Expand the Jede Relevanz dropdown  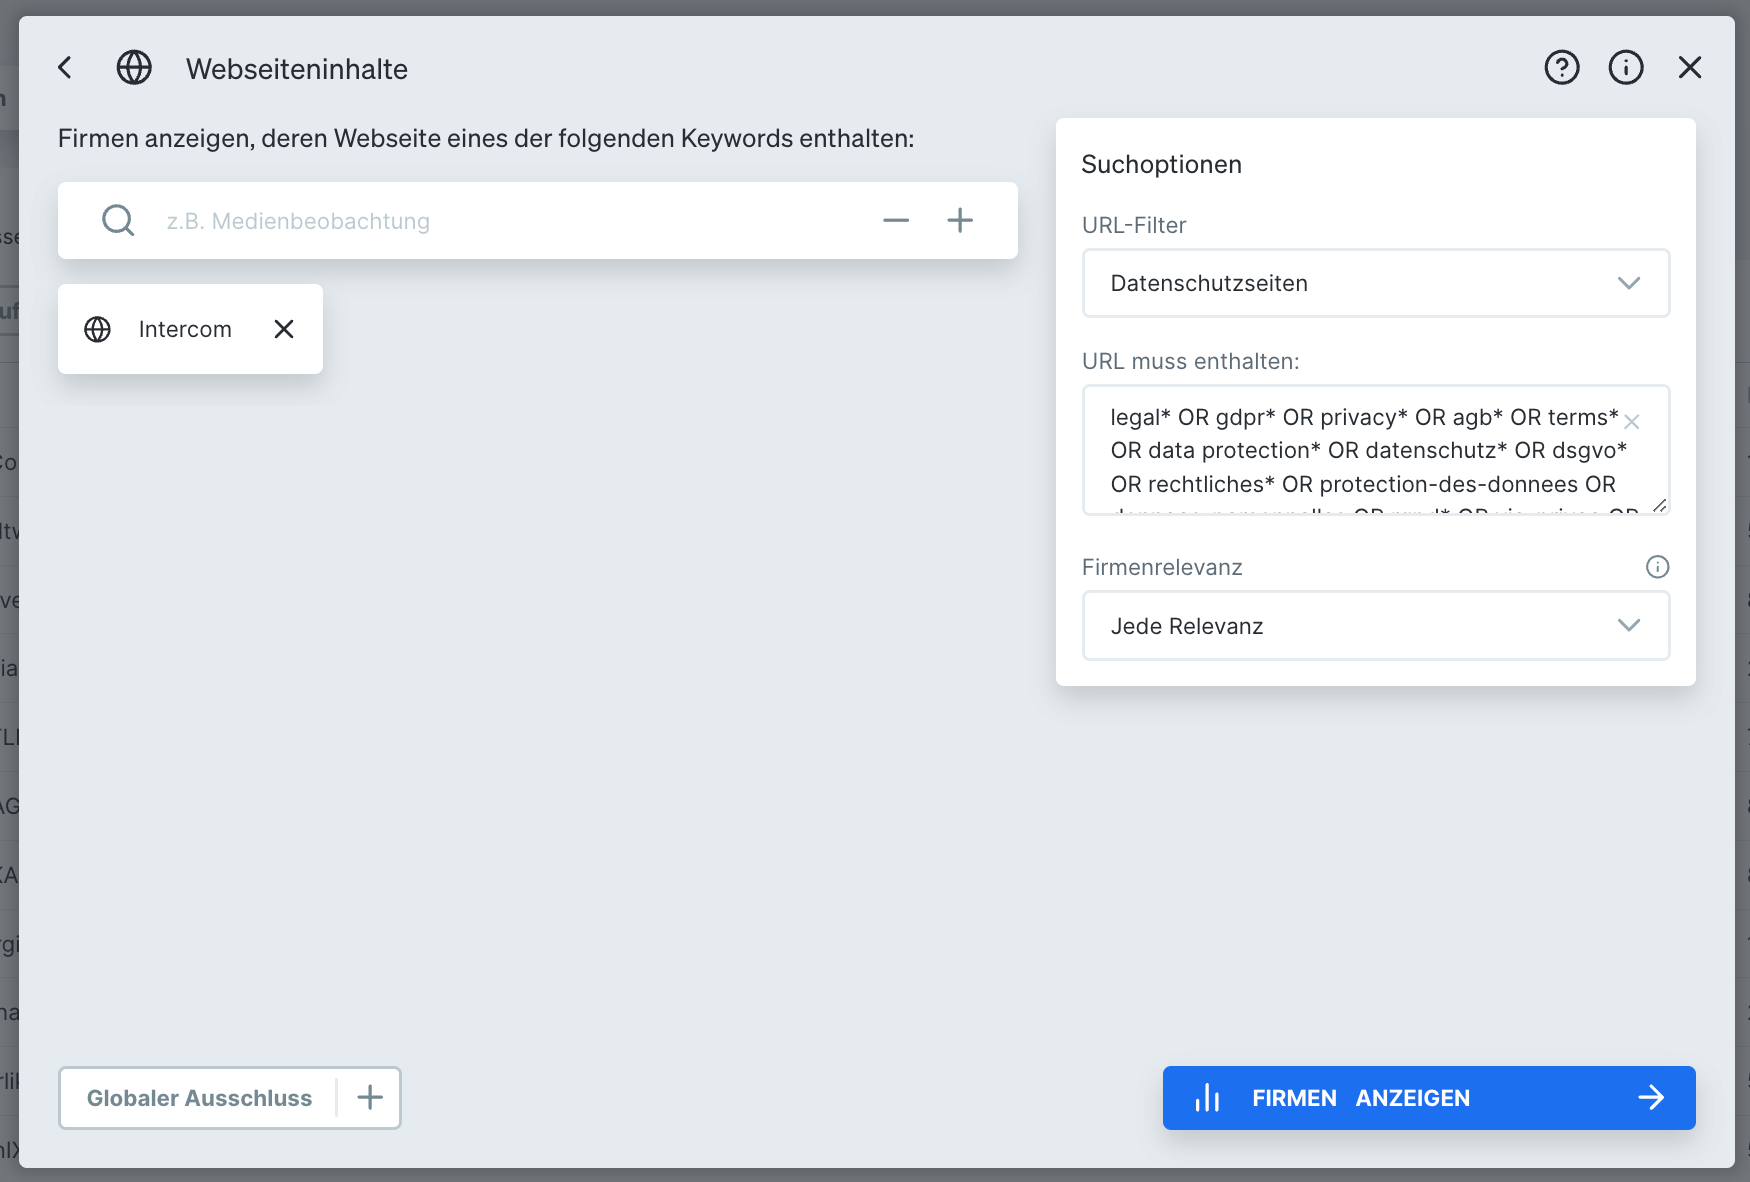tap(1376, 625)
